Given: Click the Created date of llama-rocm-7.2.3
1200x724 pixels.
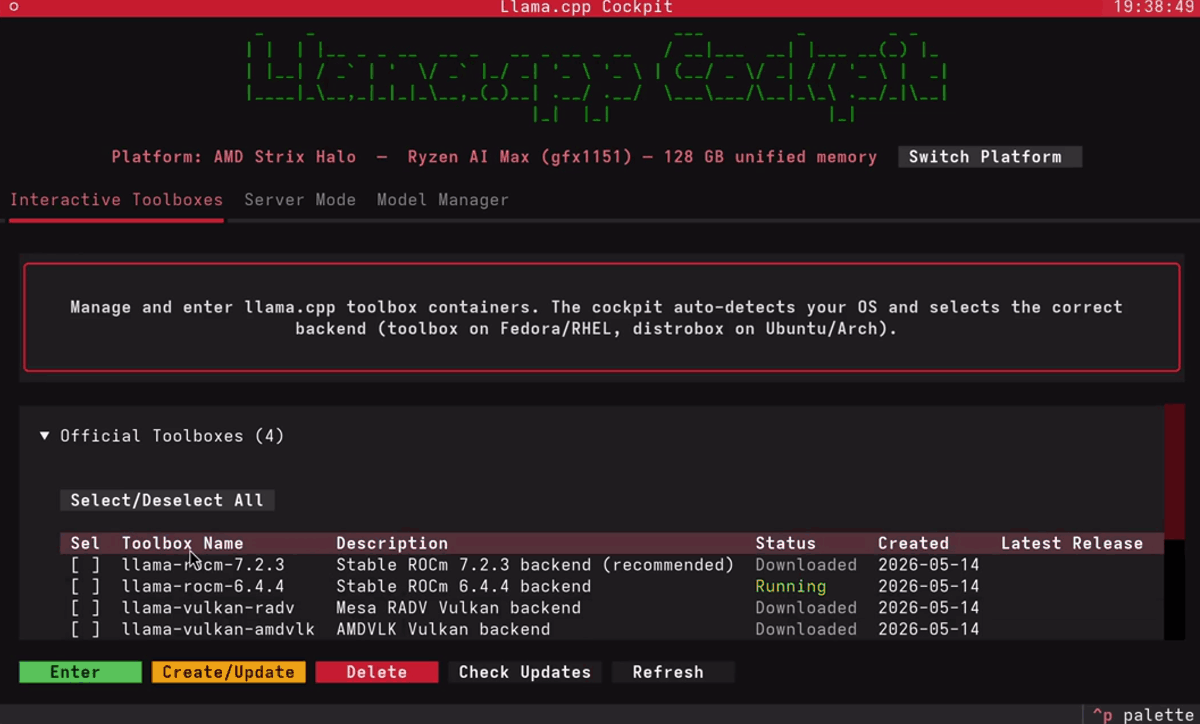Looking at the screenshot, I should [x=929, y=565].
